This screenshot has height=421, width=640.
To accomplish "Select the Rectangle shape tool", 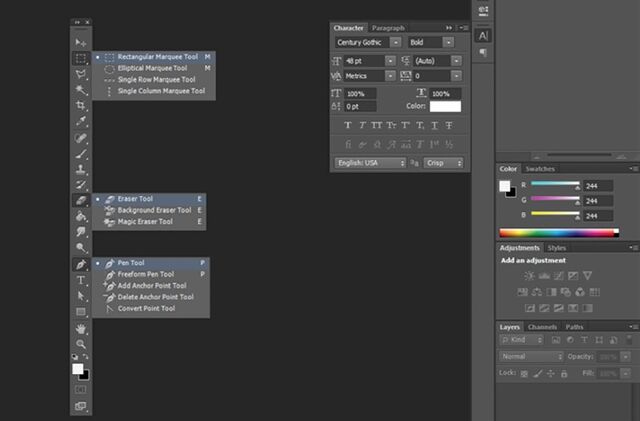I will 81,312.
